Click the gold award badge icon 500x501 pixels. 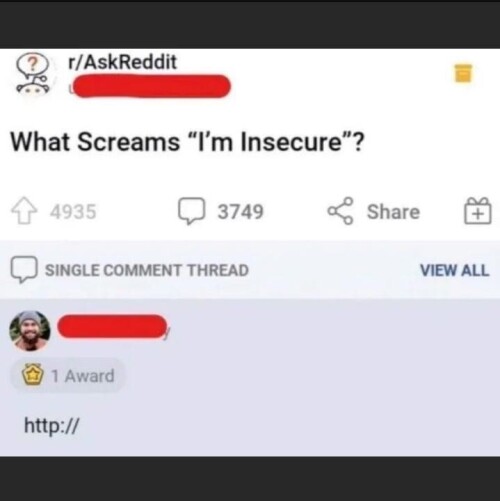point(33,376)
